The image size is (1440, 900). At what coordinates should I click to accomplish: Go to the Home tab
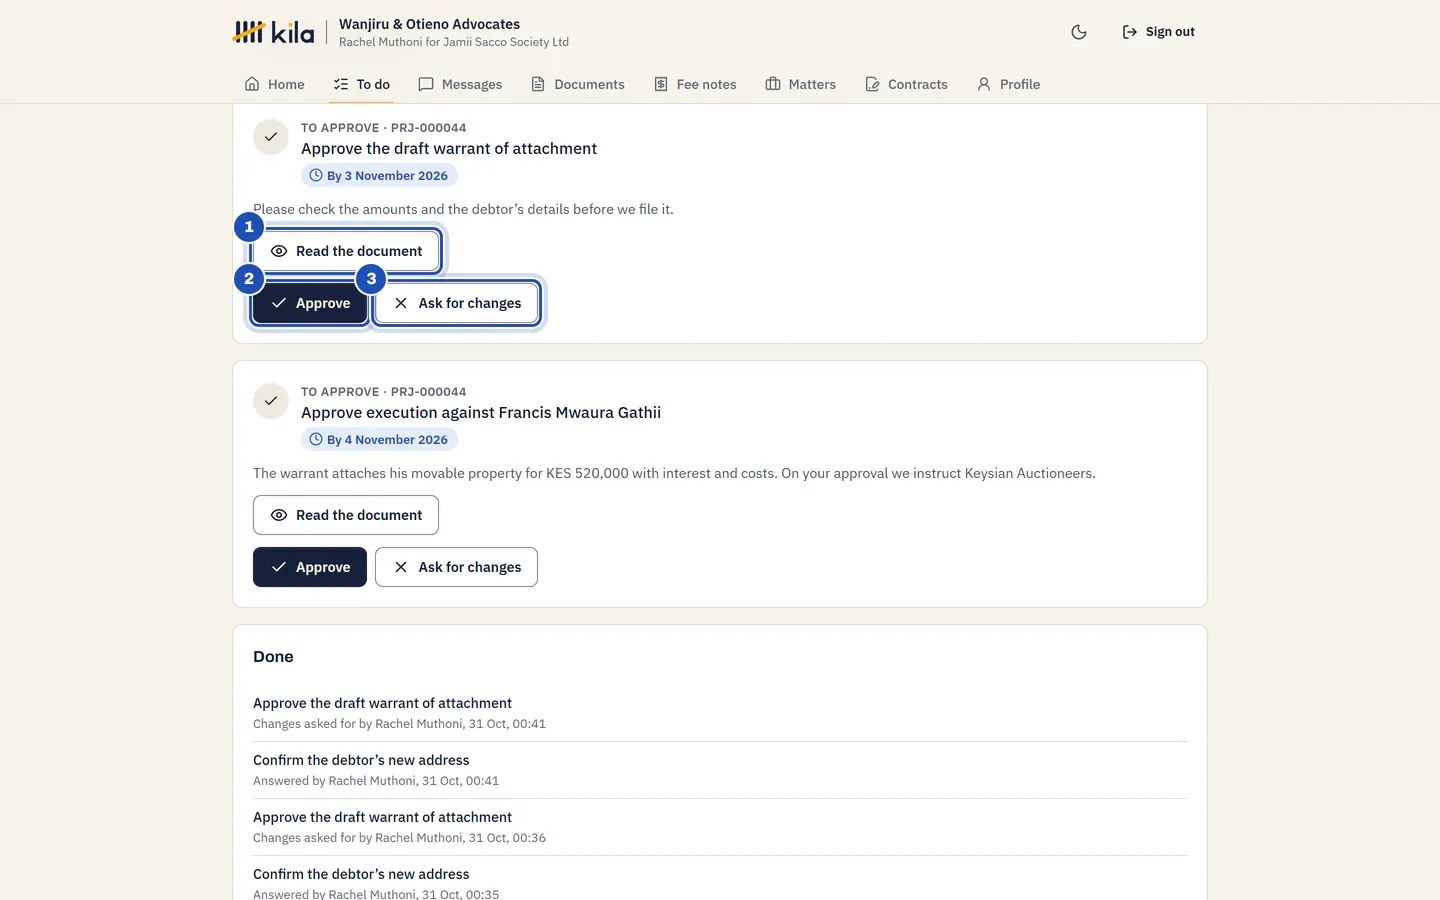click(275, 84)
